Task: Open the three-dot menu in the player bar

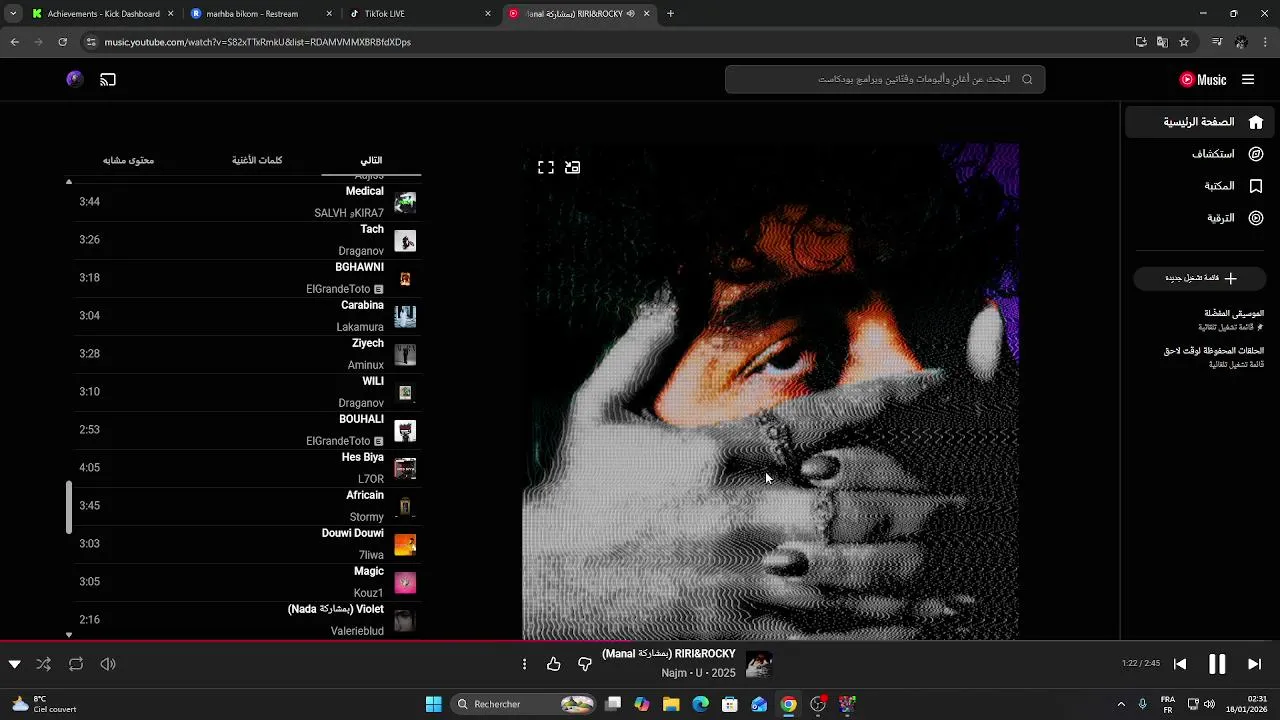Action: (x=524, y=664)
